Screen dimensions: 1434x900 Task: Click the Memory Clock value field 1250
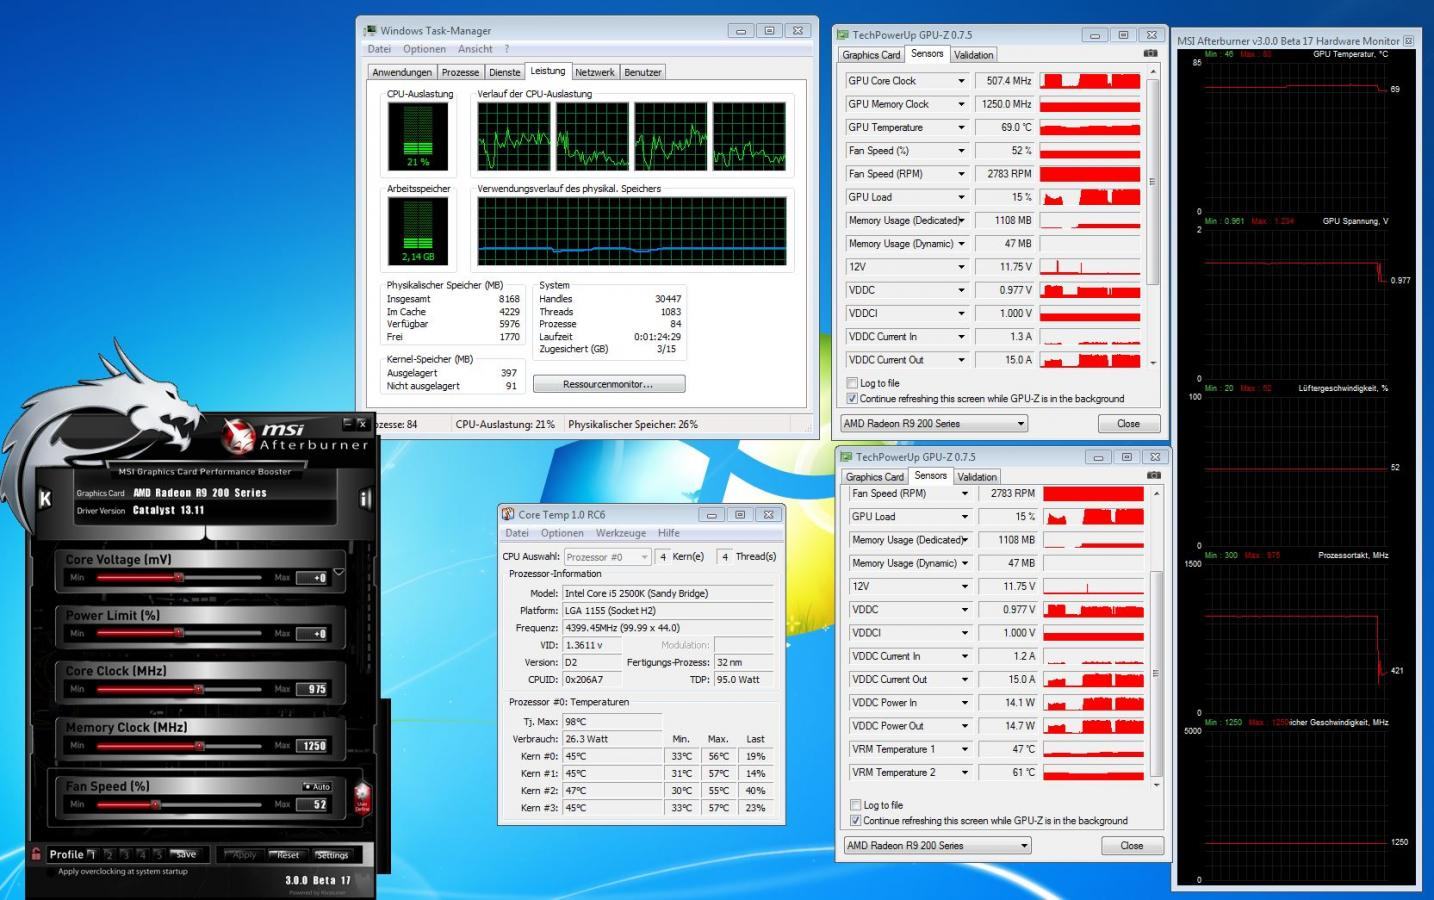(313, 746)
